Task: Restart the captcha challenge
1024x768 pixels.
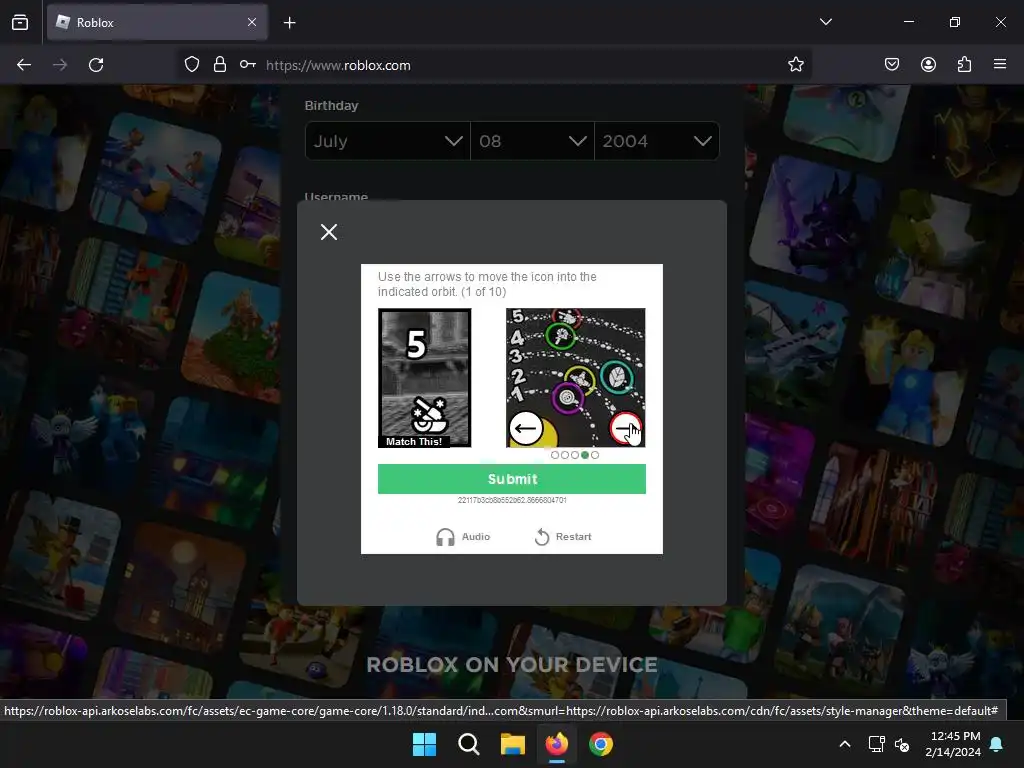Action: pos(563,537)
